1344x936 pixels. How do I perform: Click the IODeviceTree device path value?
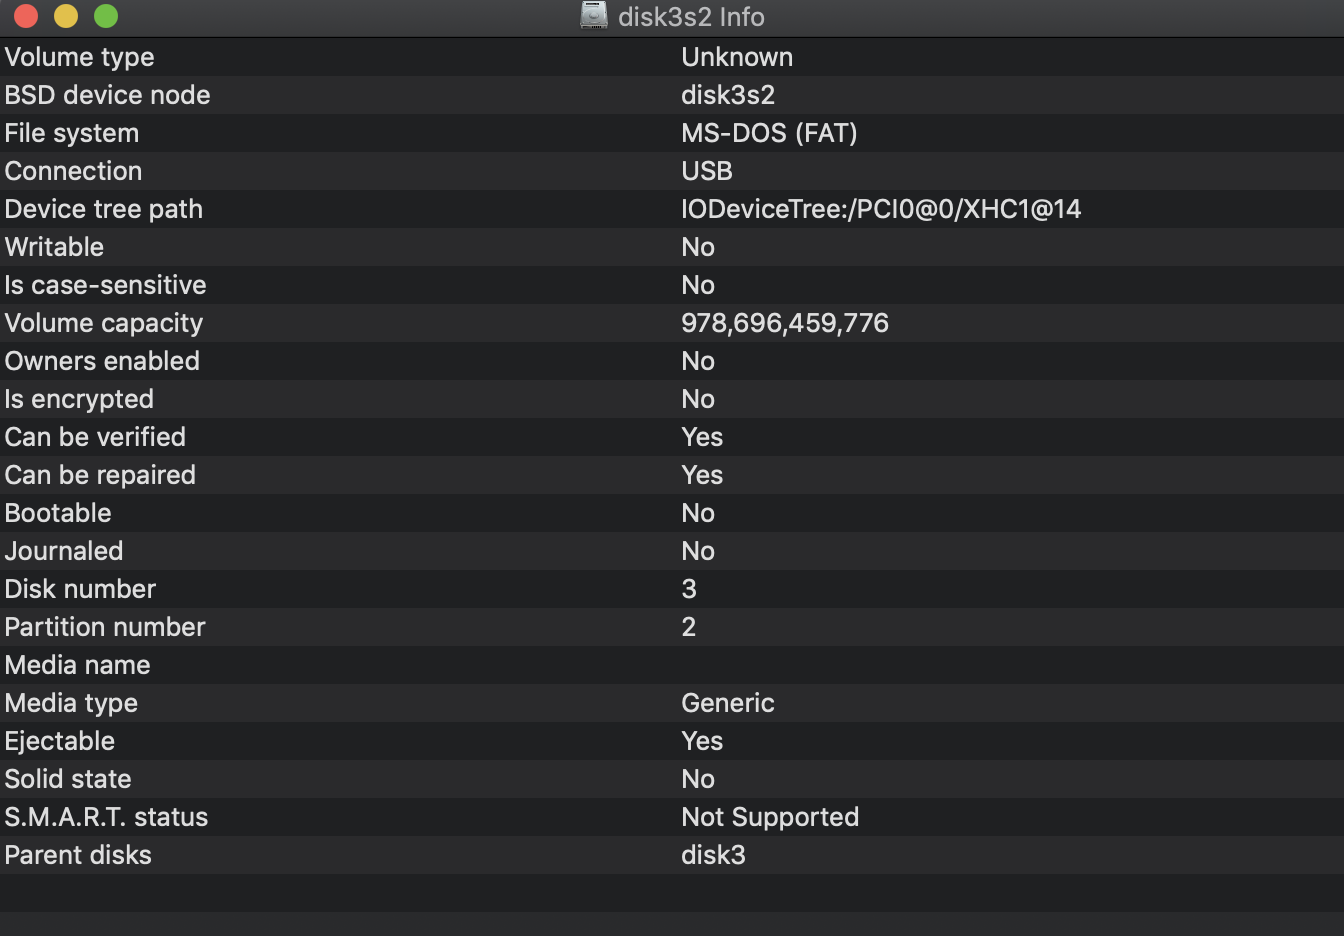881,209
